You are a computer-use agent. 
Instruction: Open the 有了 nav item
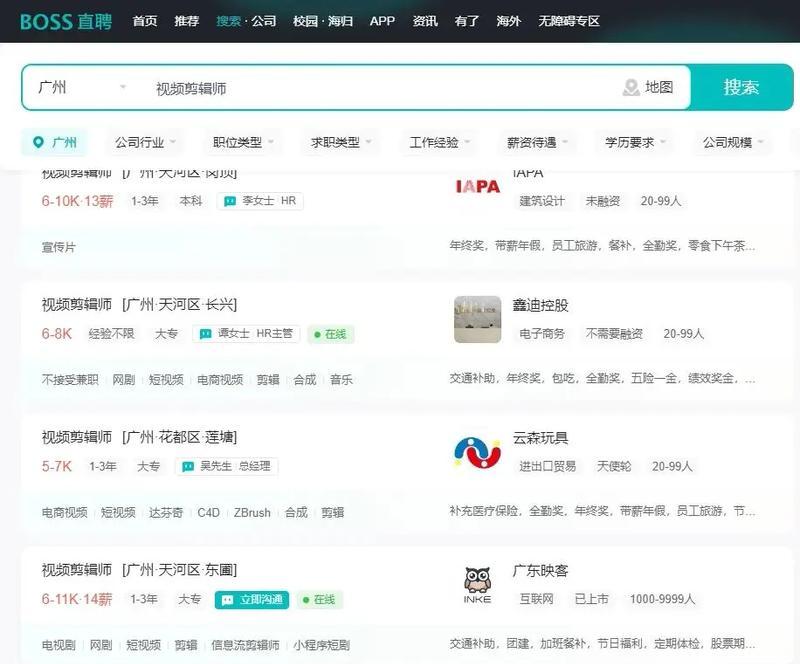(x=467, y=21)
